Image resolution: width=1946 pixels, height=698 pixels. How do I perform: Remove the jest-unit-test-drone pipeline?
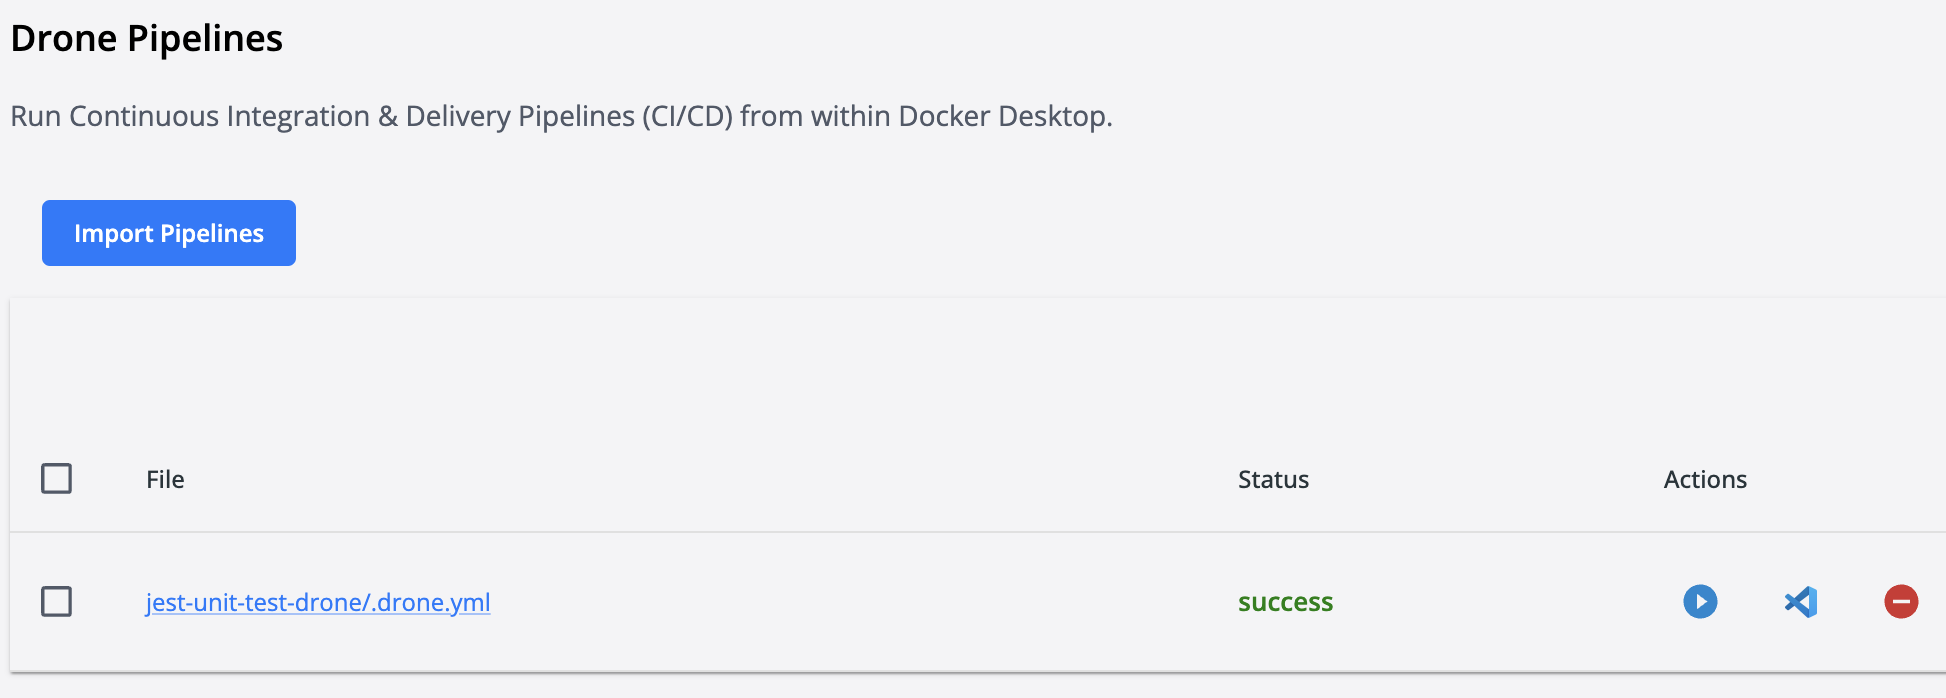1901,602
